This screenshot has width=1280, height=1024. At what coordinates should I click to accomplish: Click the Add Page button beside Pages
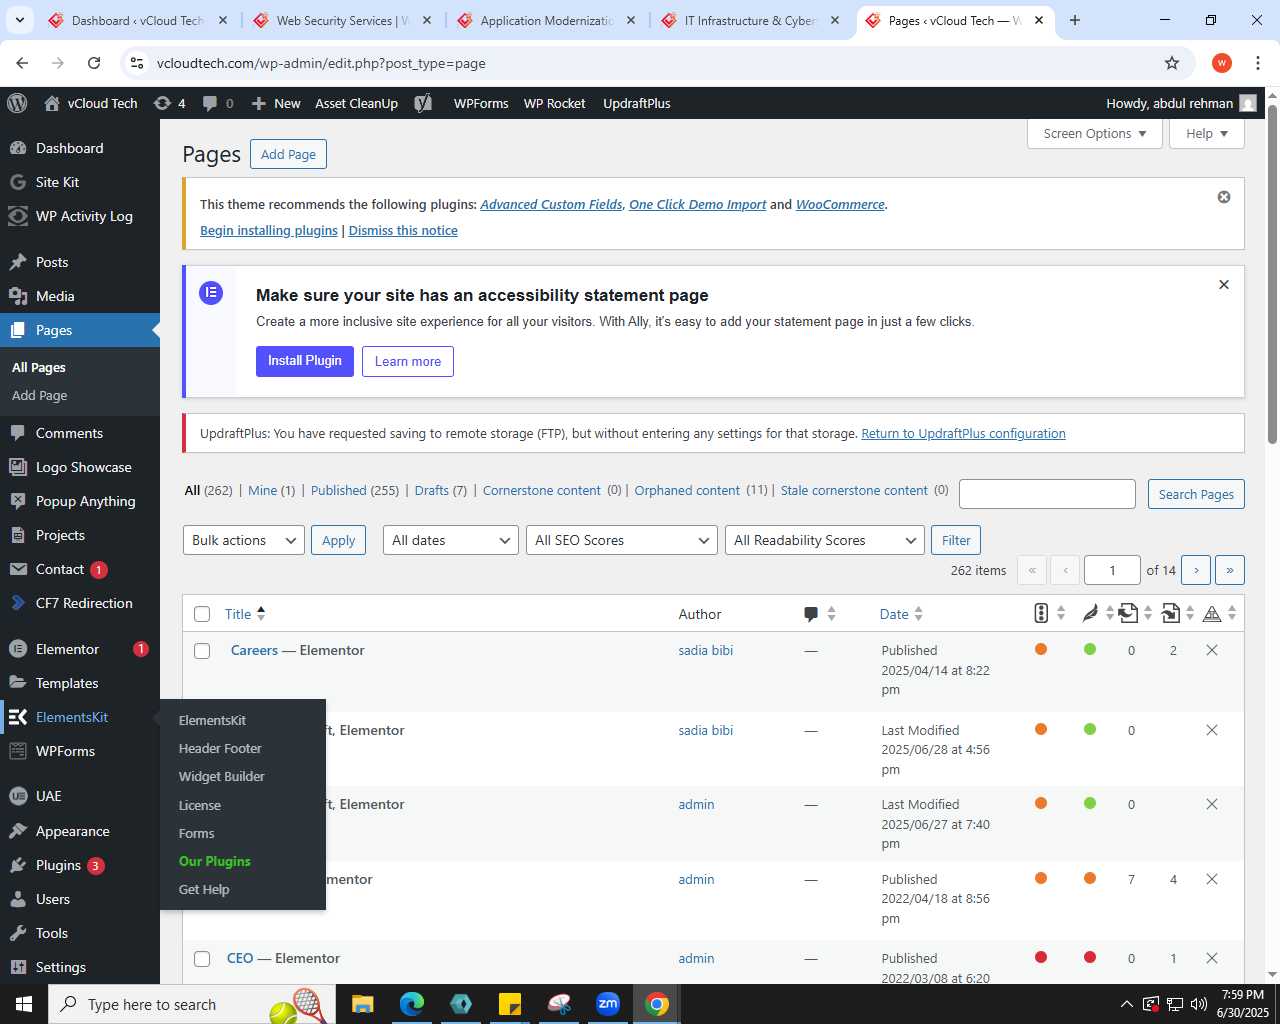pos(288,154)
